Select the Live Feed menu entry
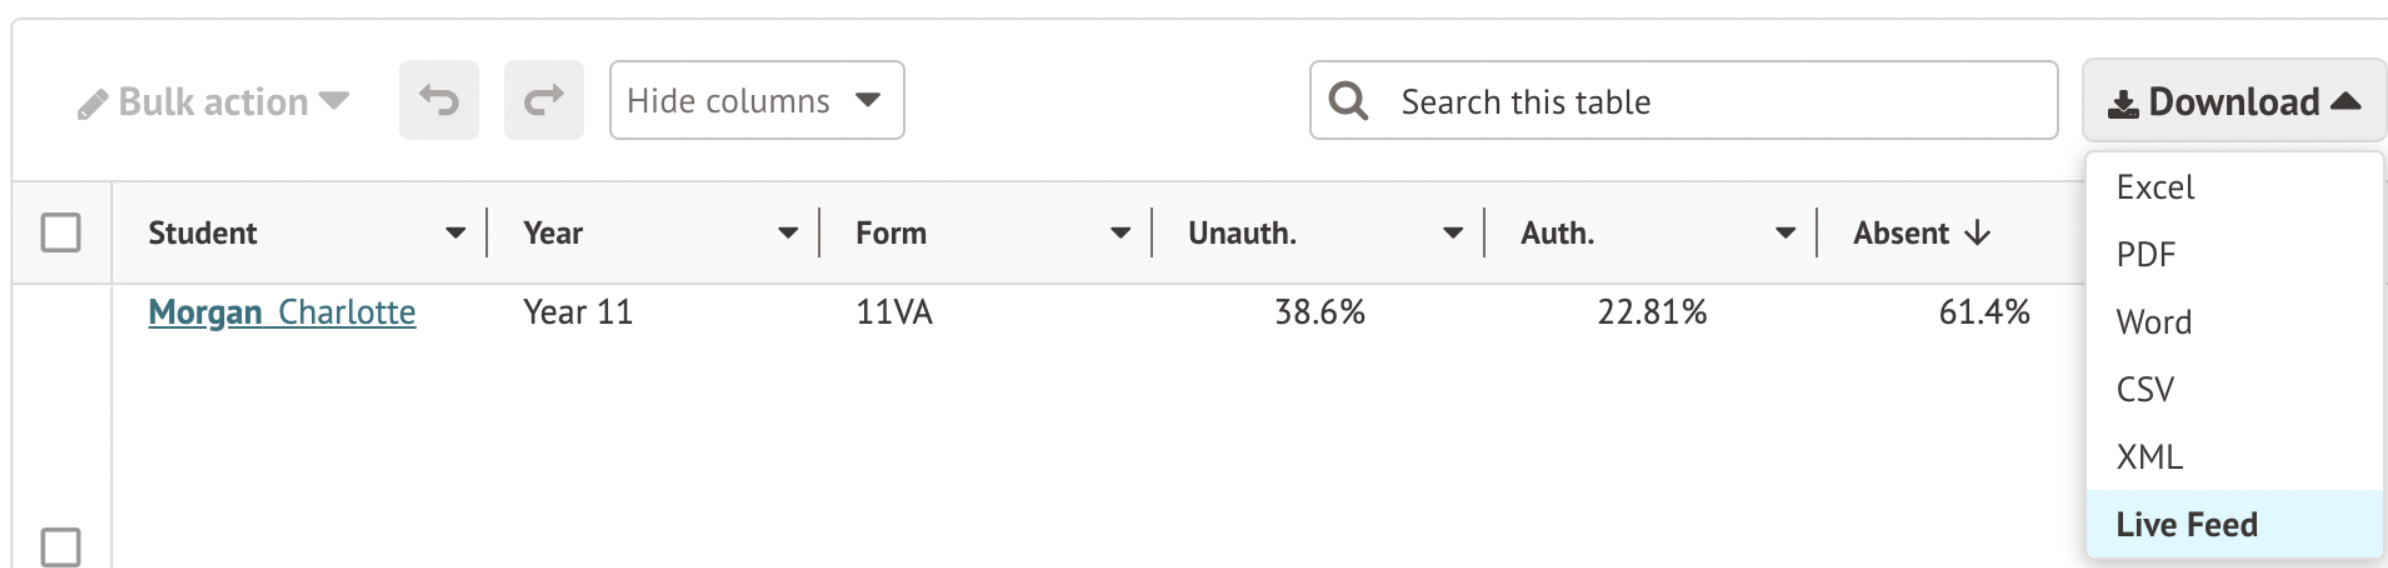Image resolution: width=2388 pixels, height=568 pixels. pyautogui.click(x=2187, y=524)
